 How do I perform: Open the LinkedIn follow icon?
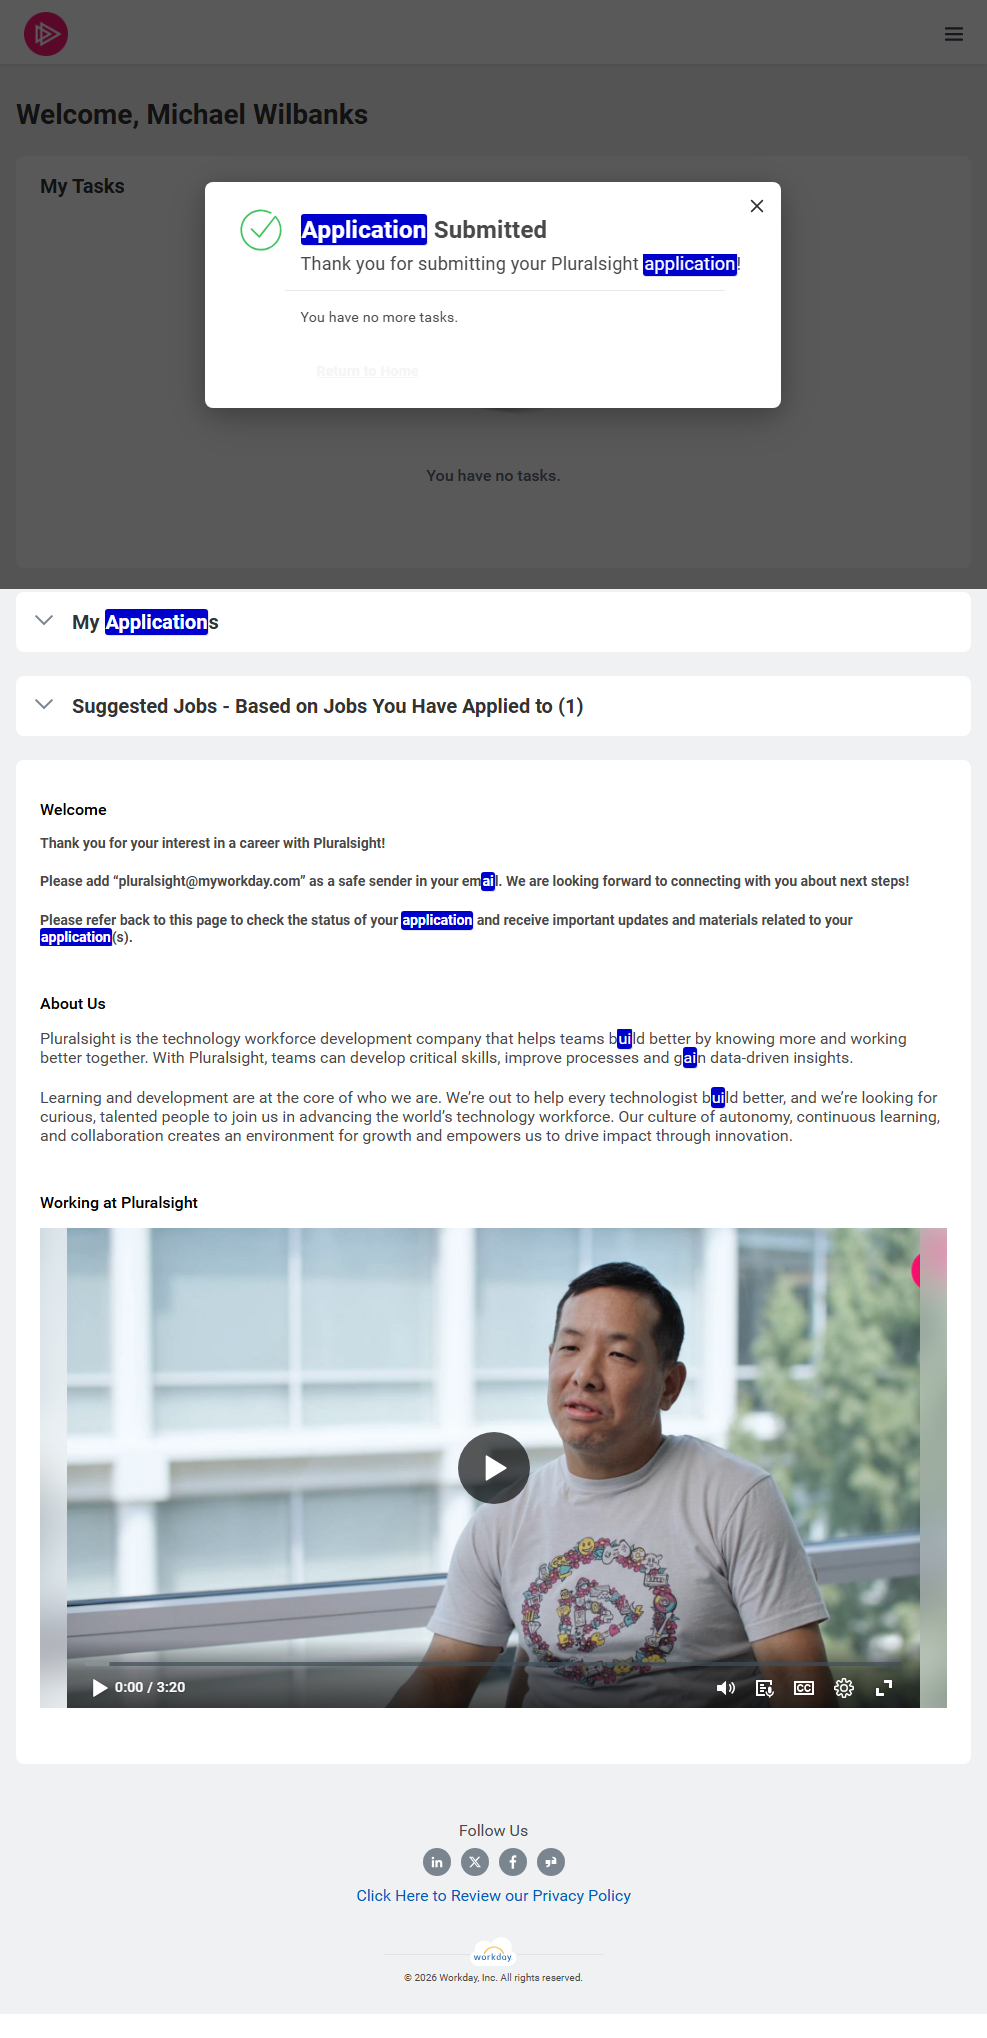[437, 1862]
